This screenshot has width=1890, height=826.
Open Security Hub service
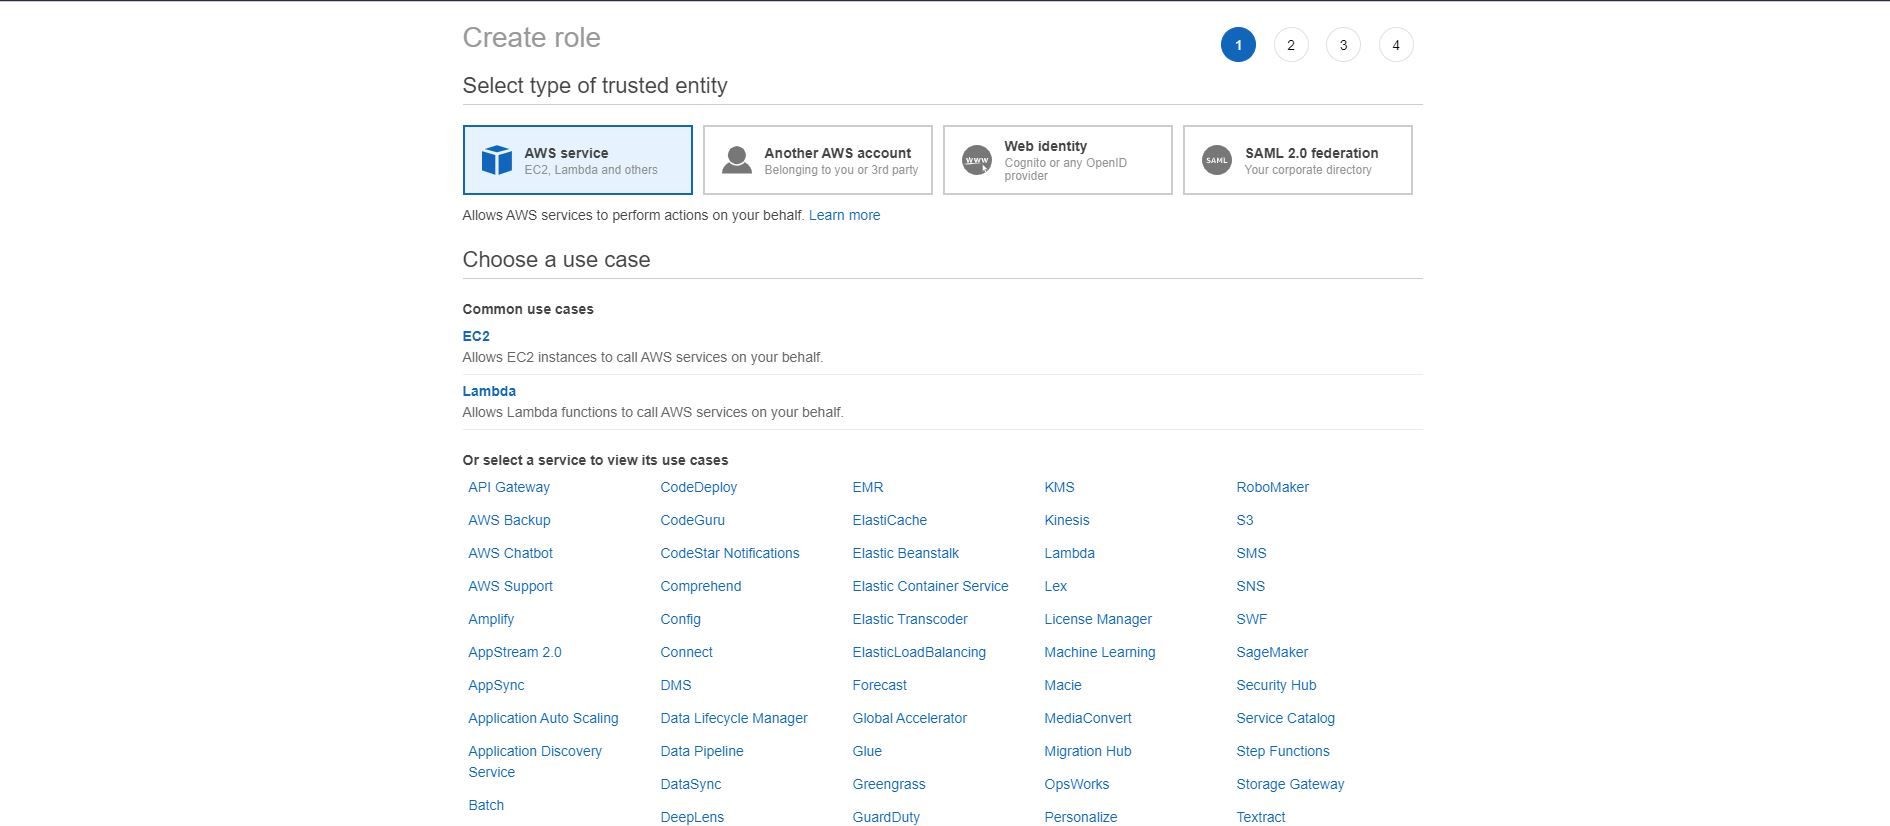[x=1276, y=685]
